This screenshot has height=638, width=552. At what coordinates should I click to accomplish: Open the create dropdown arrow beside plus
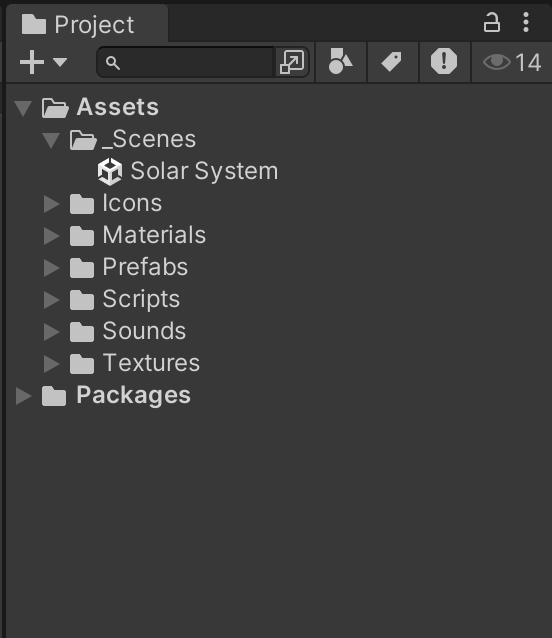(x=60, y=62)
